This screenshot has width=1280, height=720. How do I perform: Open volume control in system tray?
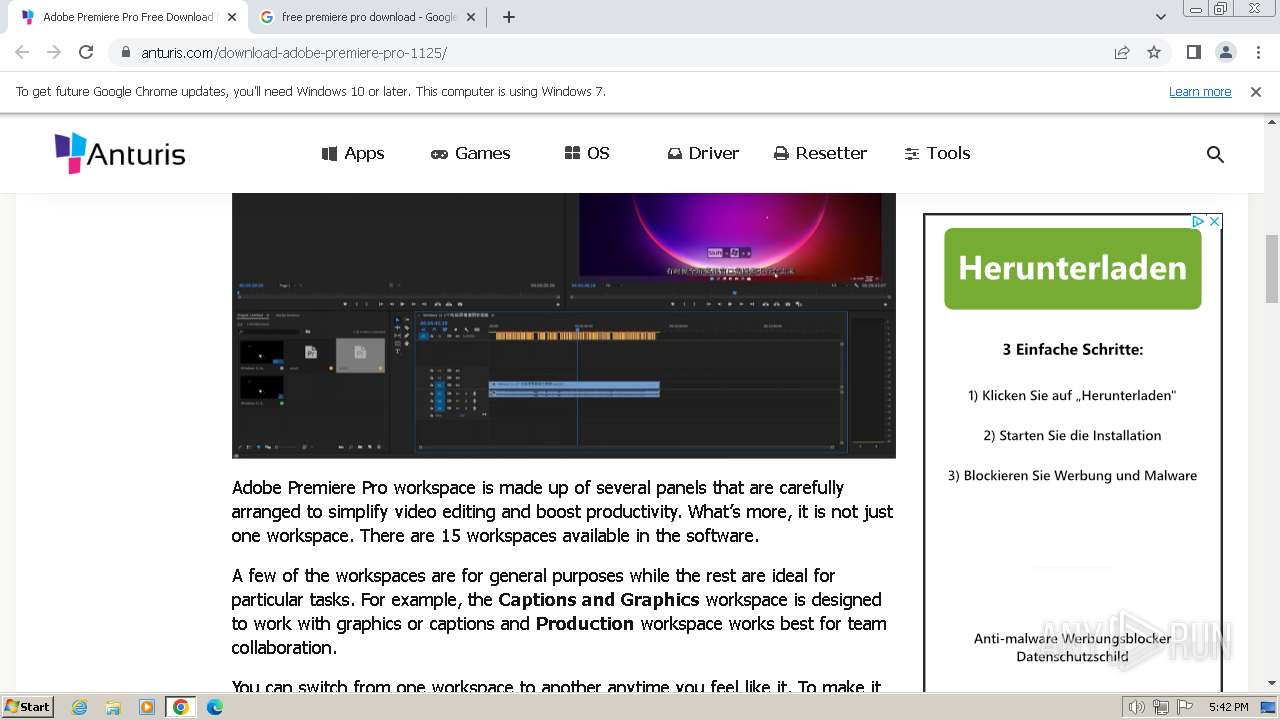tap(1137, 707)
